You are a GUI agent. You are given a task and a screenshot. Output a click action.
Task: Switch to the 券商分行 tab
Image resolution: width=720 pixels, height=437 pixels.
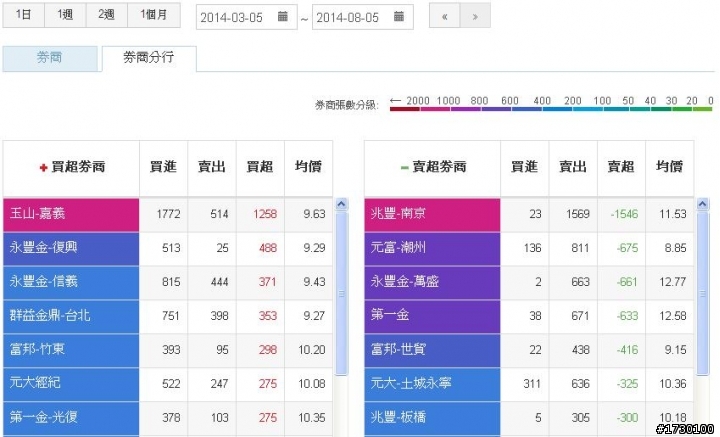point(149,58)
